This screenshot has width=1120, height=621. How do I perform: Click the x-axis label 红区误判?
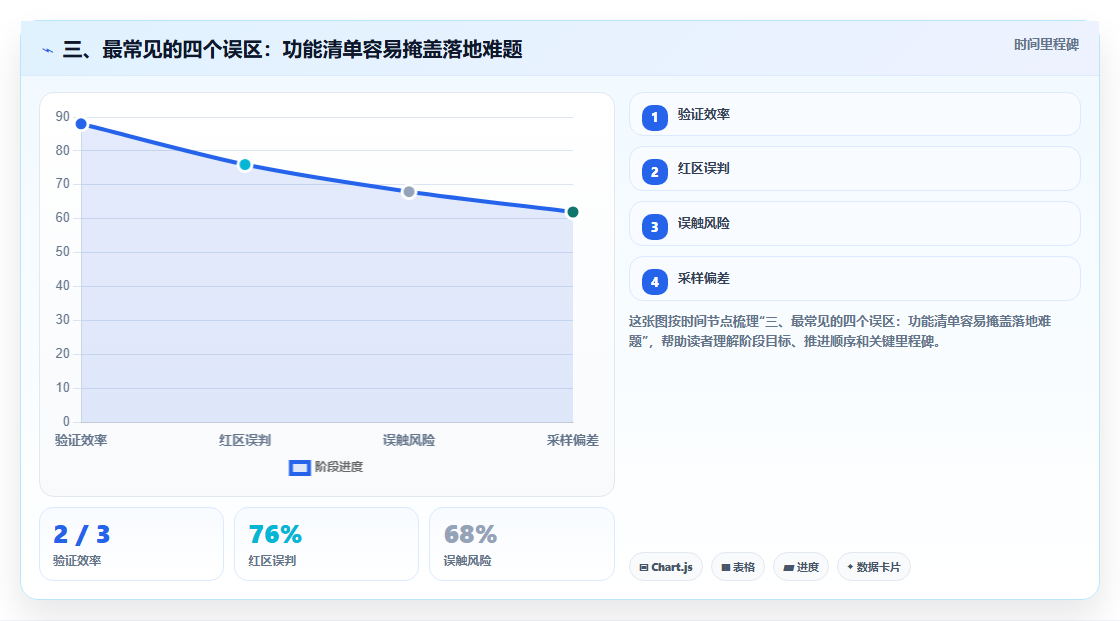pyautogui.click(x=245, y=440)
